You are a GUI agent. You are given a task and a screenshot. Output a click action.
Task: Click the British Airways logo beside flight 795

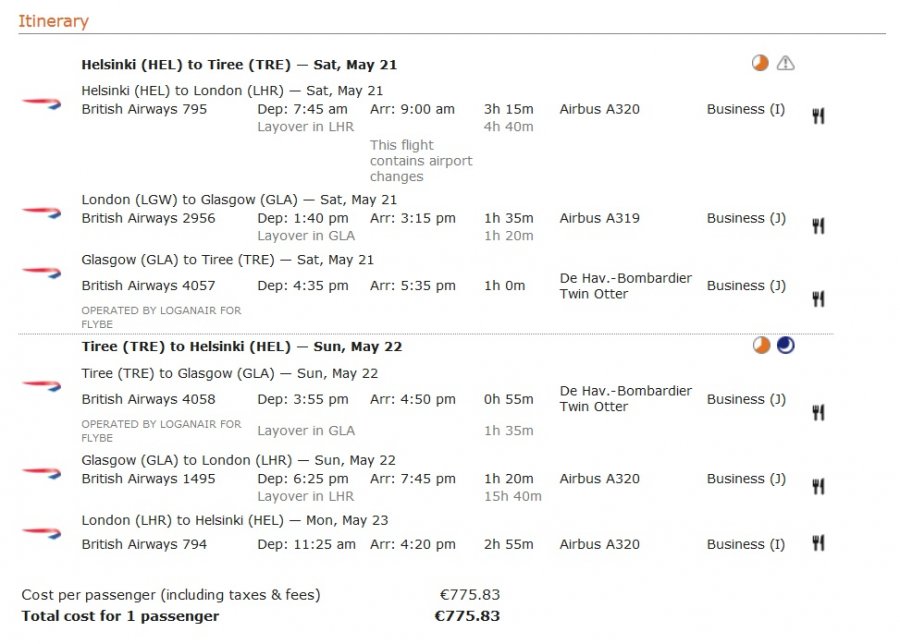pyautogui.click(x=41, y=103)
